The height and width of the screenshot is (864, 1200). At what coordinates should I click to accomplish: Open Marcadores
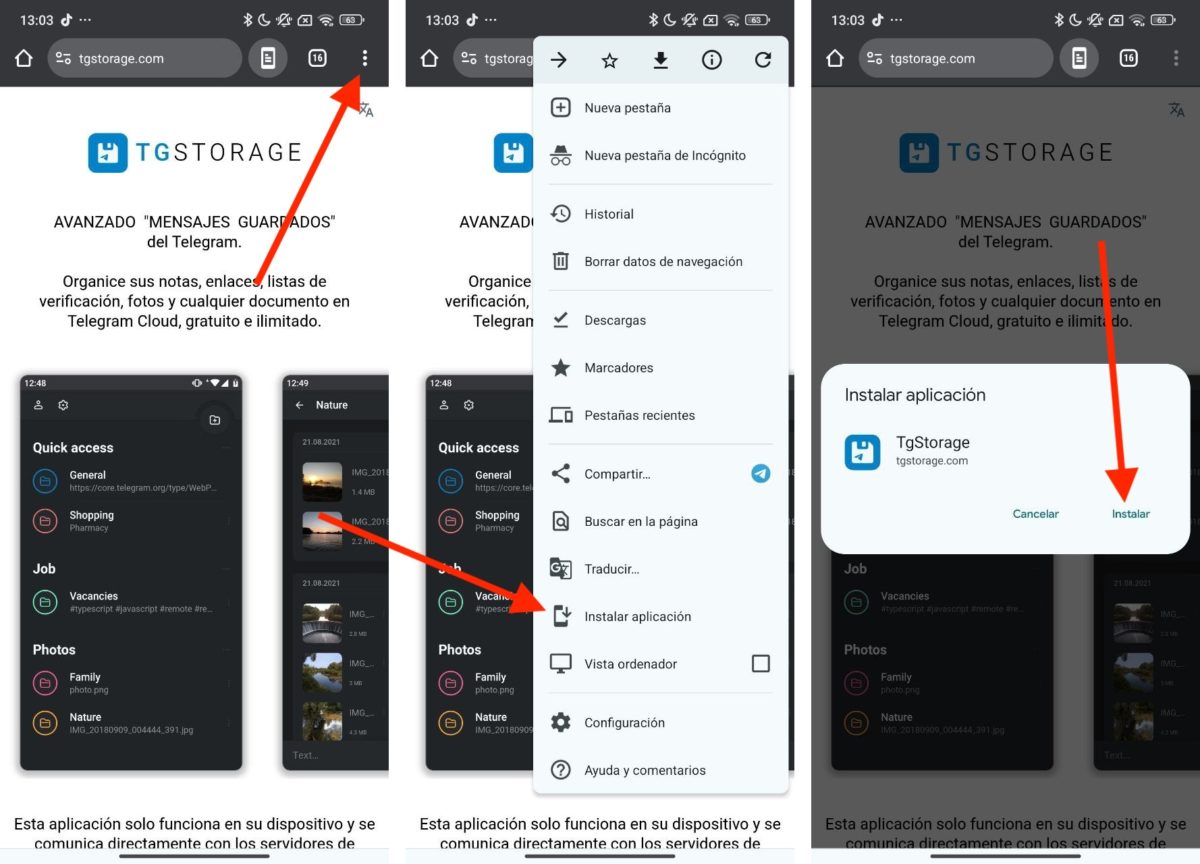pos(661,368)
